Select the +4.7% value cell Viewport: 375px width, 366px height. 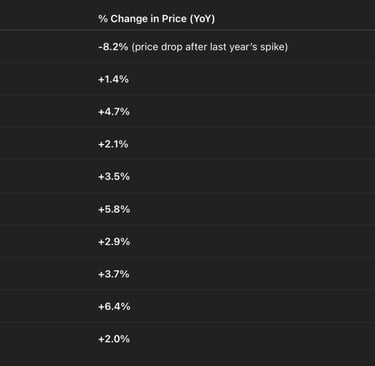click(x=114, y=112)
